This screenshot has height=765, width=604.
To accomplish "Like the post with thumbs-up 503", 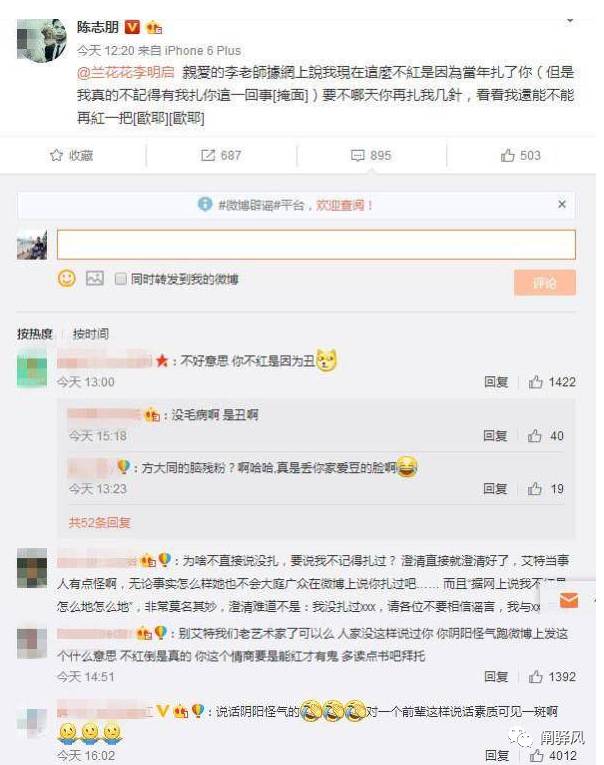I will click(507, 155).
